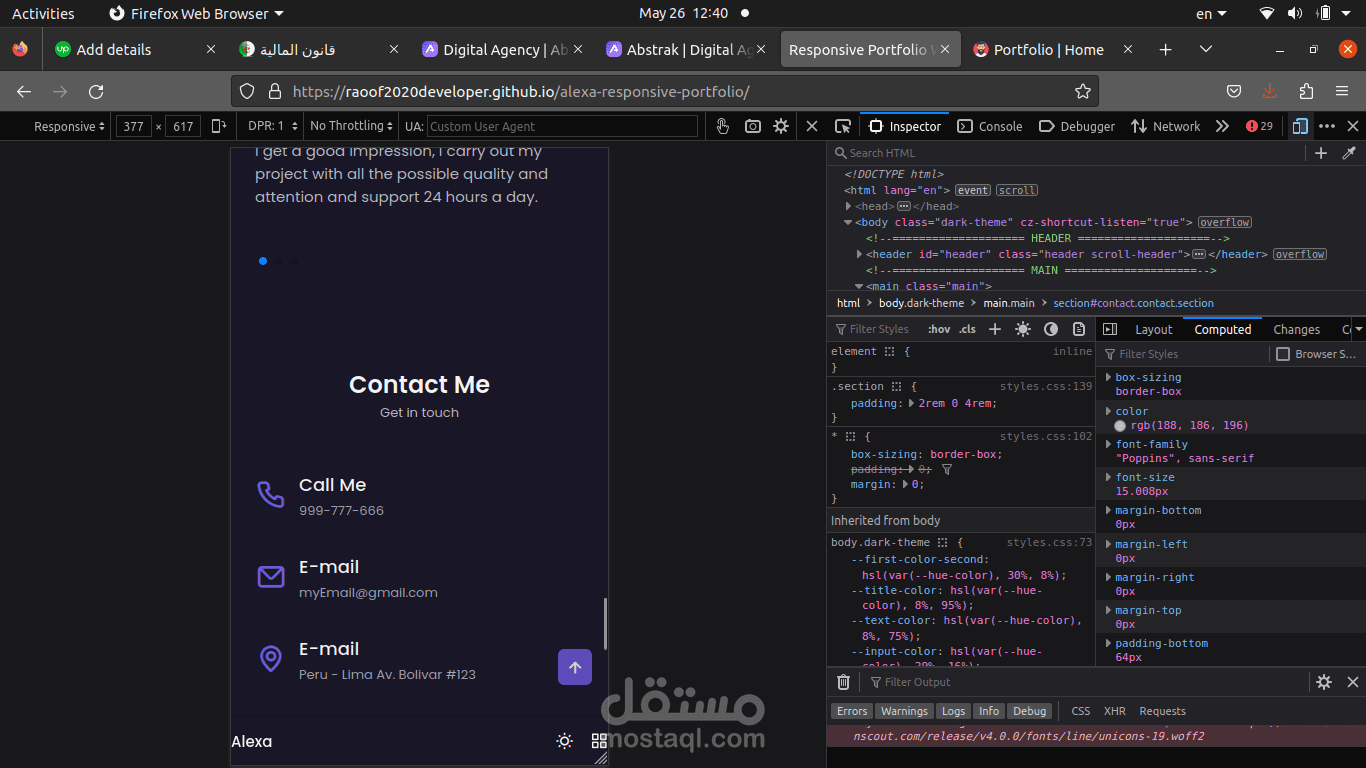Grab a color with the eyedropper
Screen dimensions: 1366x768
(1349, 153)
